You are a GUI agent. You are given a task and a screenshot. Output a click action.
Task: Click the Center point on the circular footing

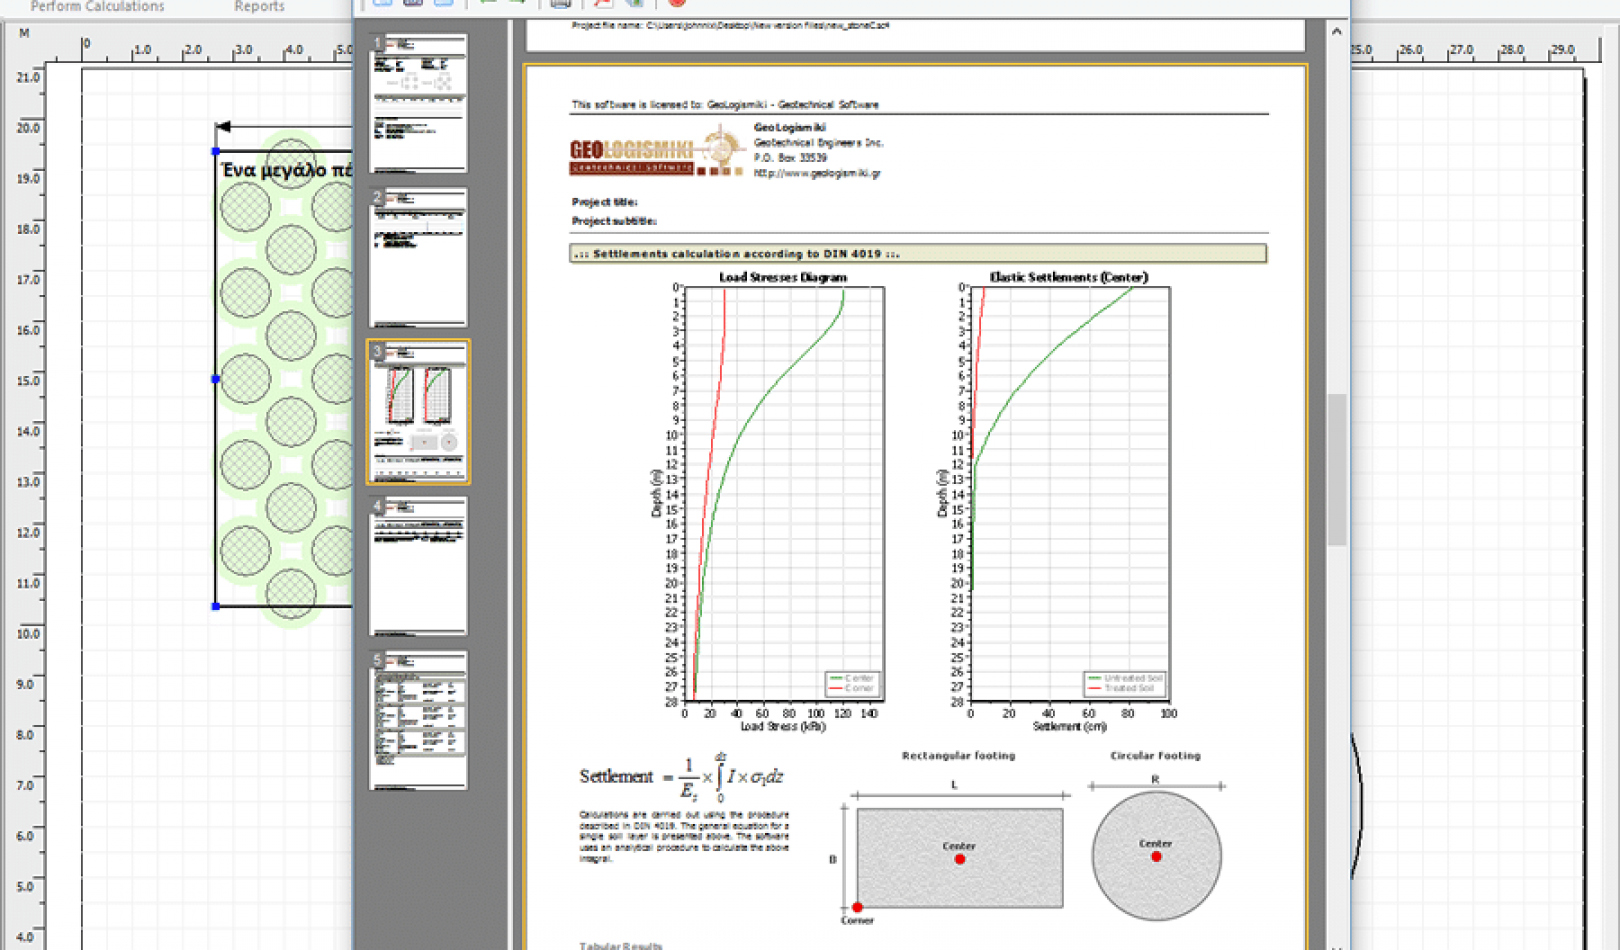(1157, 855)
